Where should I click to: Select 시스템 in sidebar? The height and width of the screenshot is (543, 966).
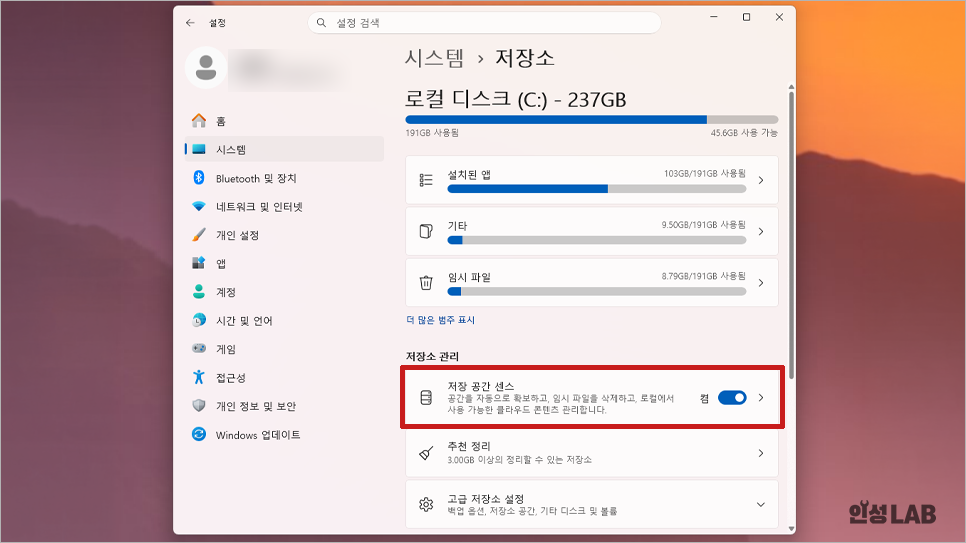pos(285,149)
